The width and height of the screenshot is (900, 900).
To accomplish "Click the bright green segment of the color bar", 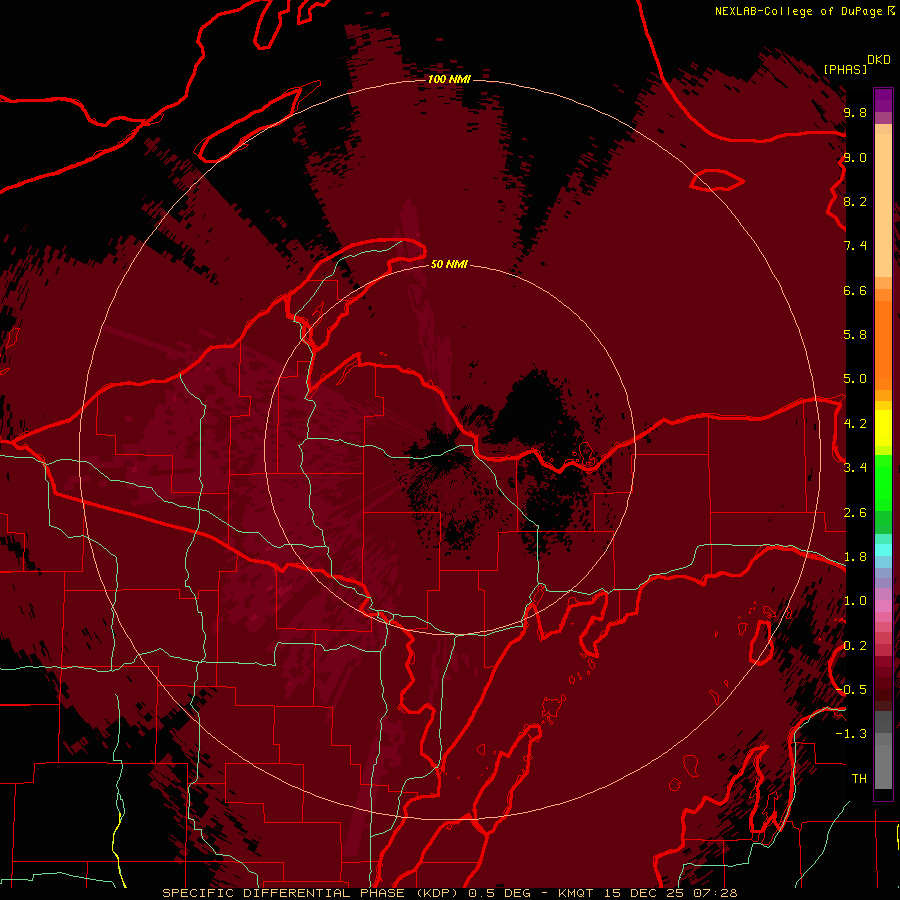I will [x=883, y=483].
